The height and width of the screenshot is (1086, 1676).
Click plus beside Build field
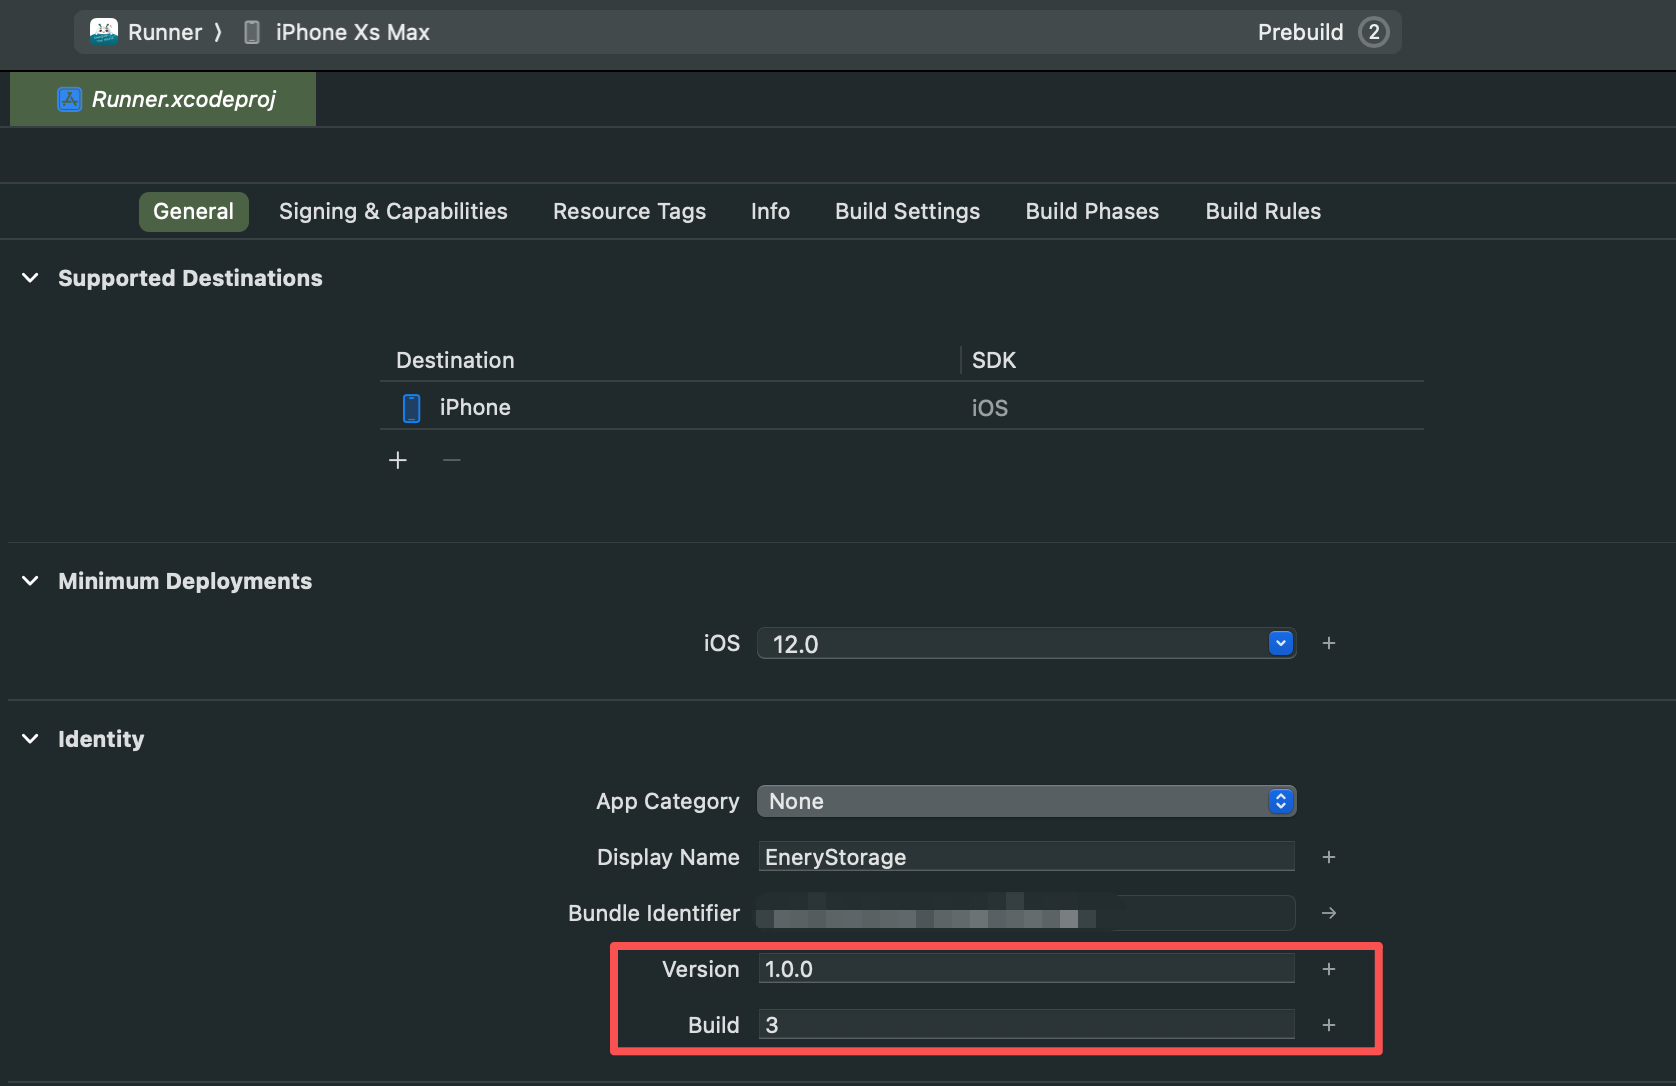1329,1025
